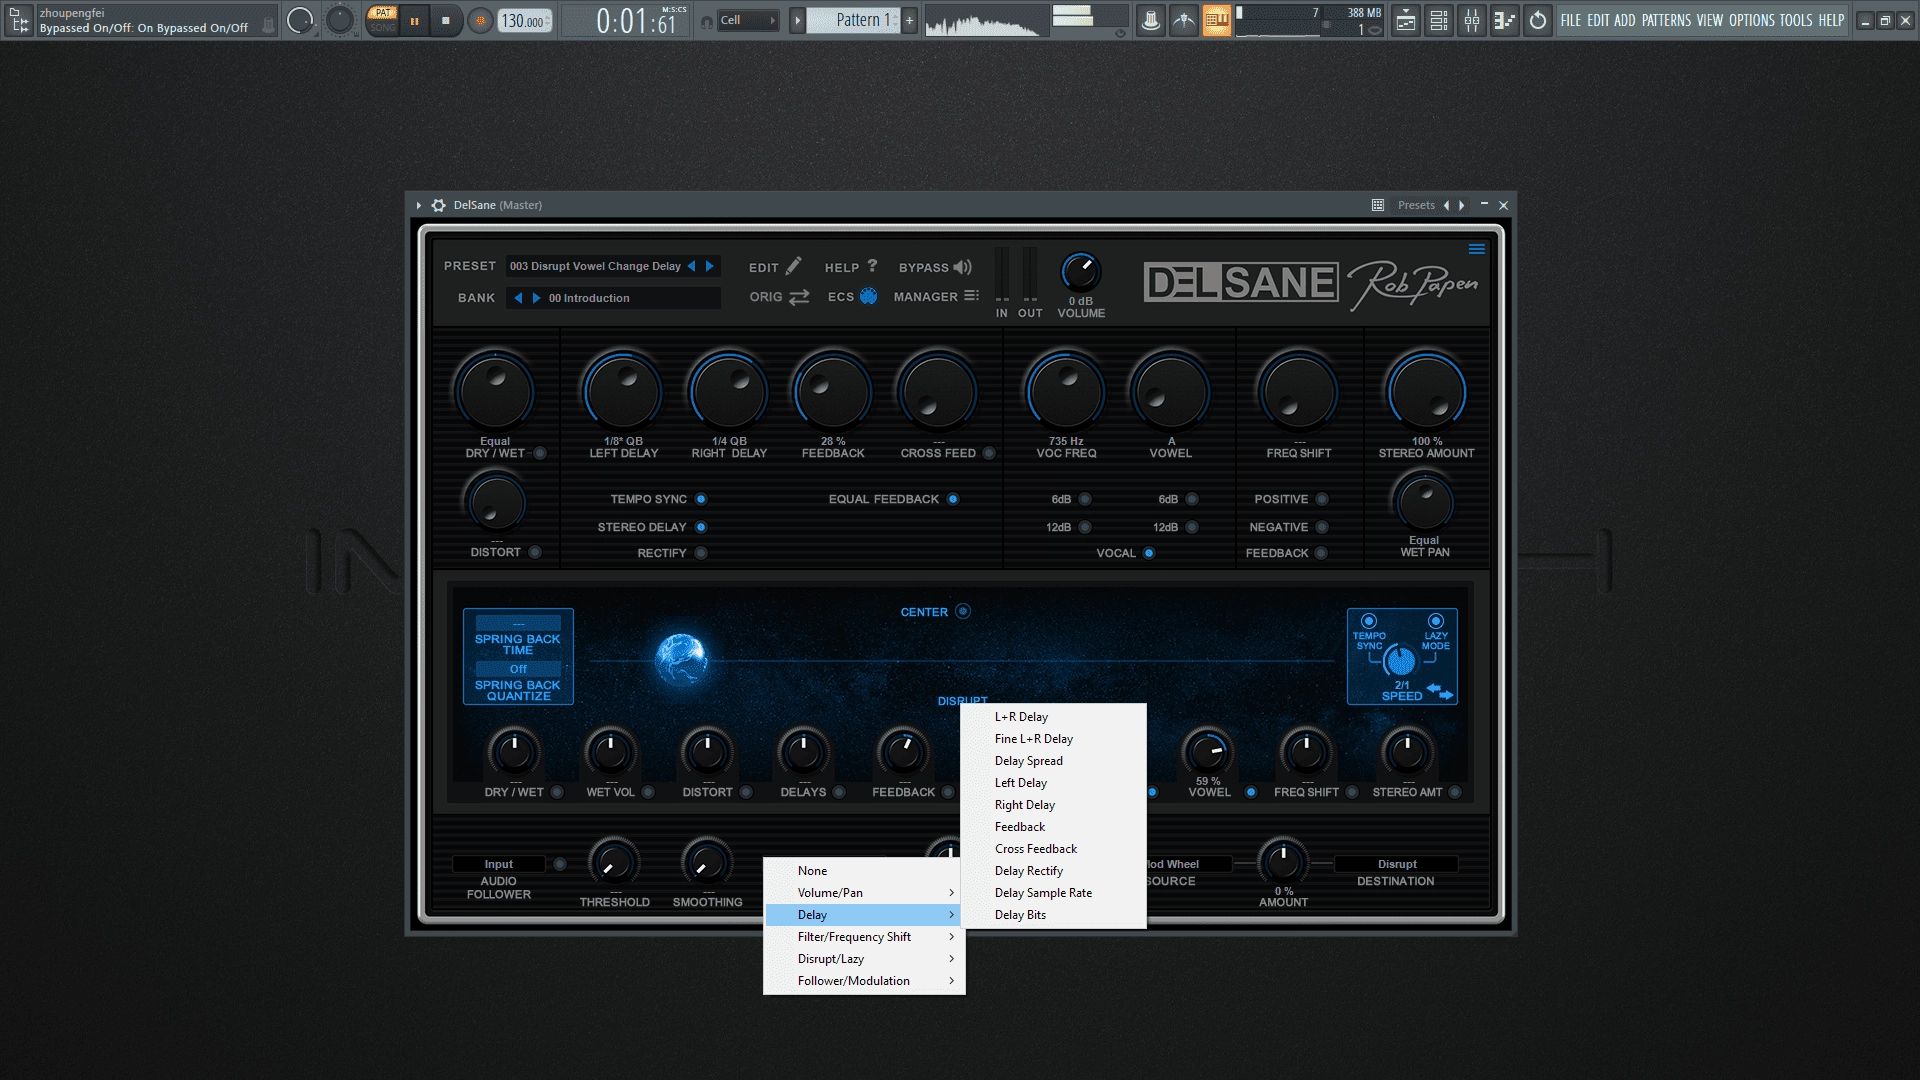1920x1080 pixels.
Task: Open Input AUDIO FOLLOWER selector
Action: coord(498,864)
